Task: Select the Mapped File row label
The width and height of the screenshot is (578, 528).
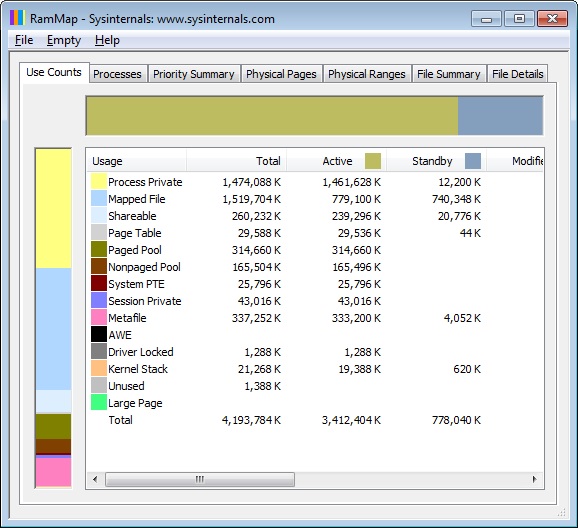Action: pos(137,199)
